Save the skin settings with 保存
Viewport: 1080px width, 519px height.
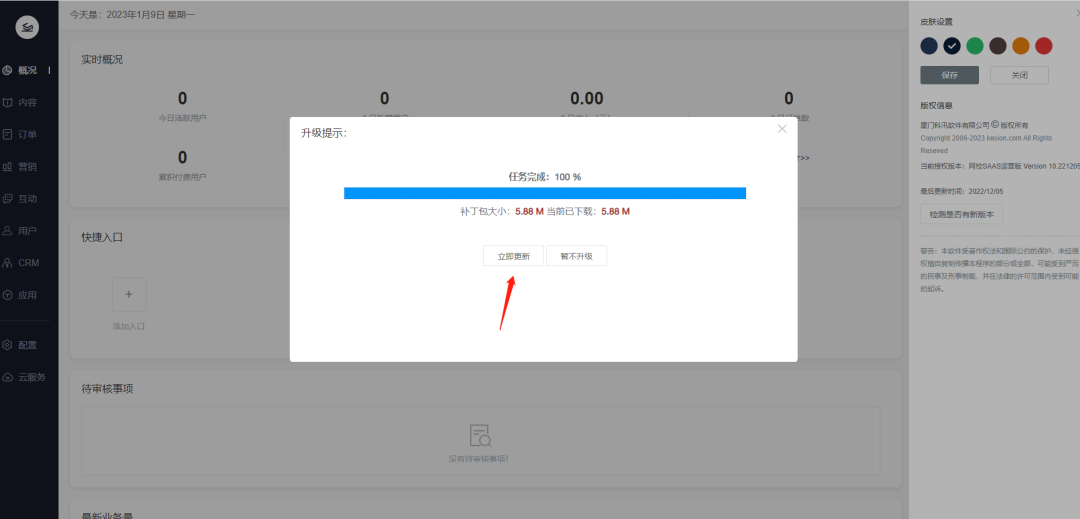[x=950, y=76]
